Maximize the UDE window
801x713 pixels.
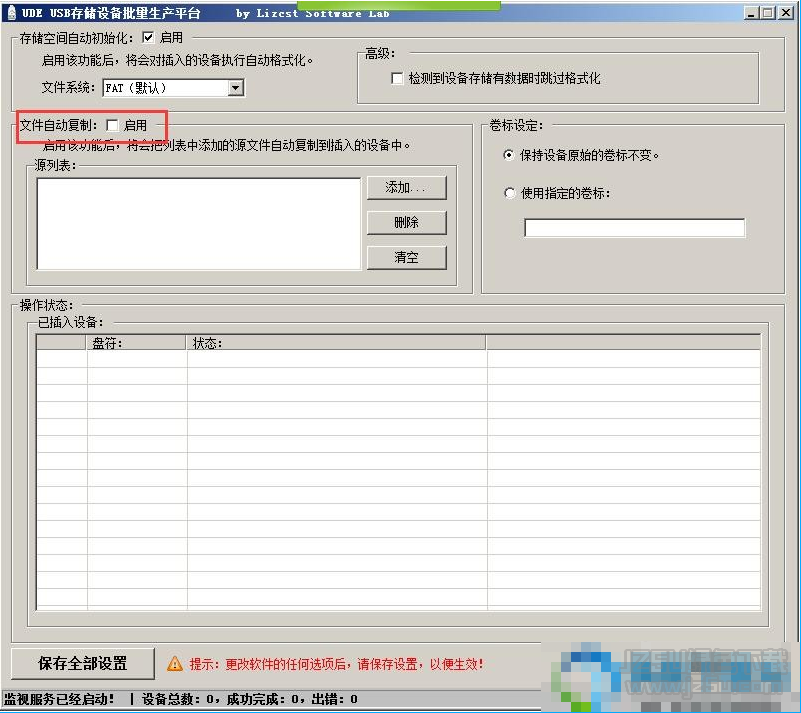tap(767, 13)
